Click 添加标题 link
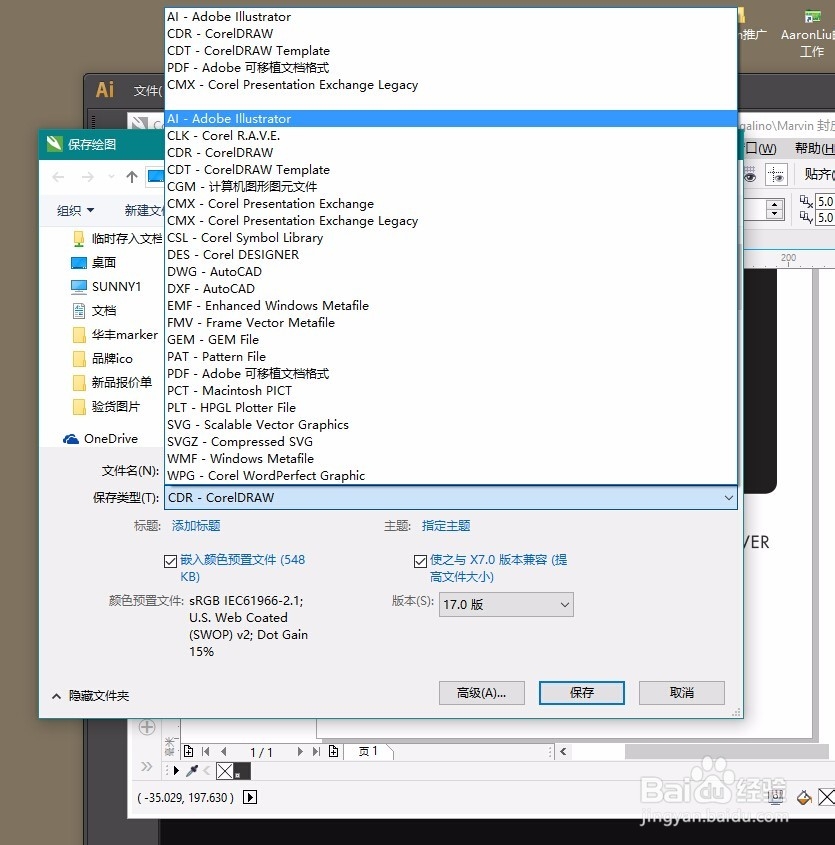The height and width of the screenshot is (845, 835). click(x=196, y=525)
